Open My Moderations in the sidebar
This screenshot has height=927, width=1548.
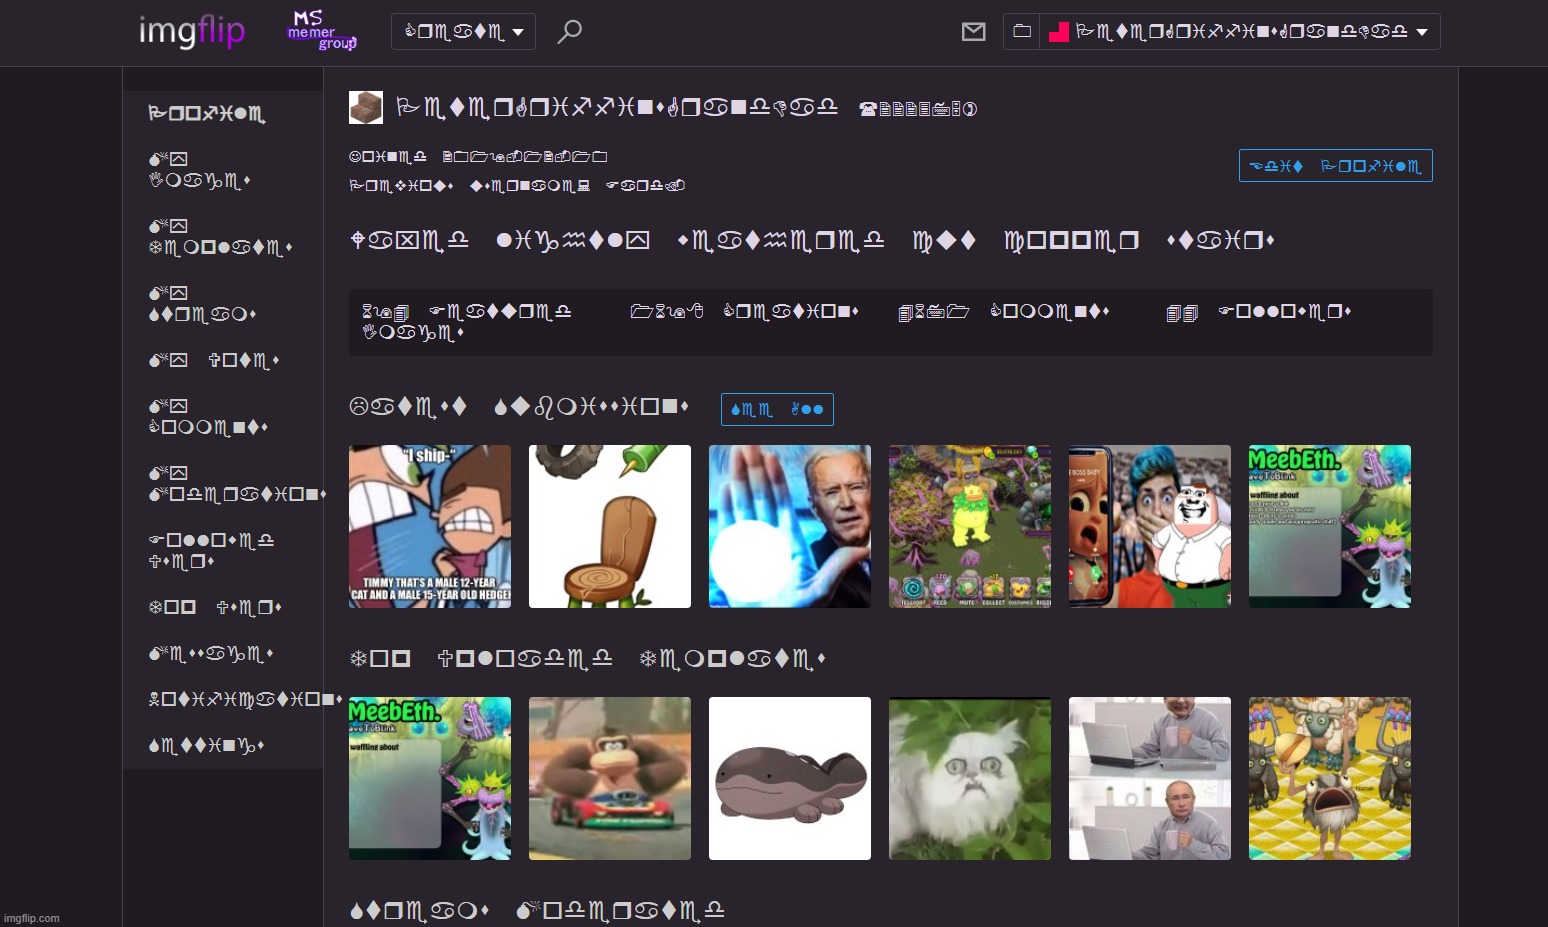tap(238, 484)
